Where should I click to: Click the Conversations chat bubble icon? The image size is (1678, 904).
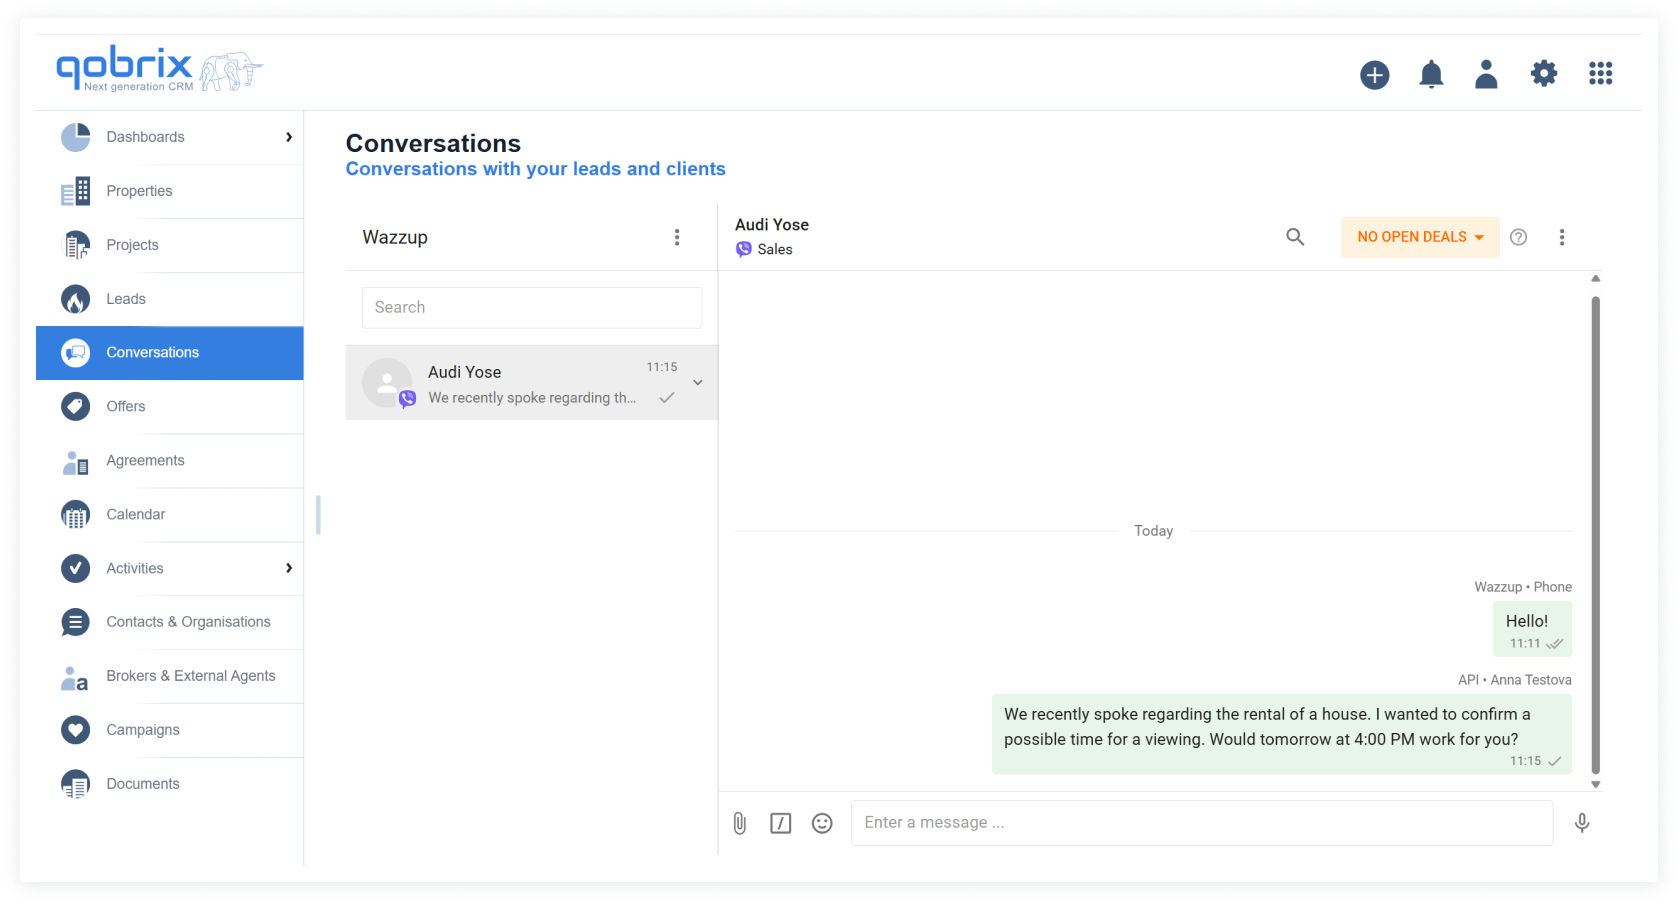75,352
